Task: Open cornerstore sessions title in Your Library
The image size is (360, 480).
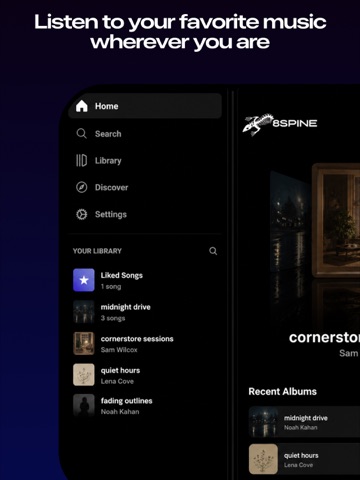Action: (x=137, y=339)
